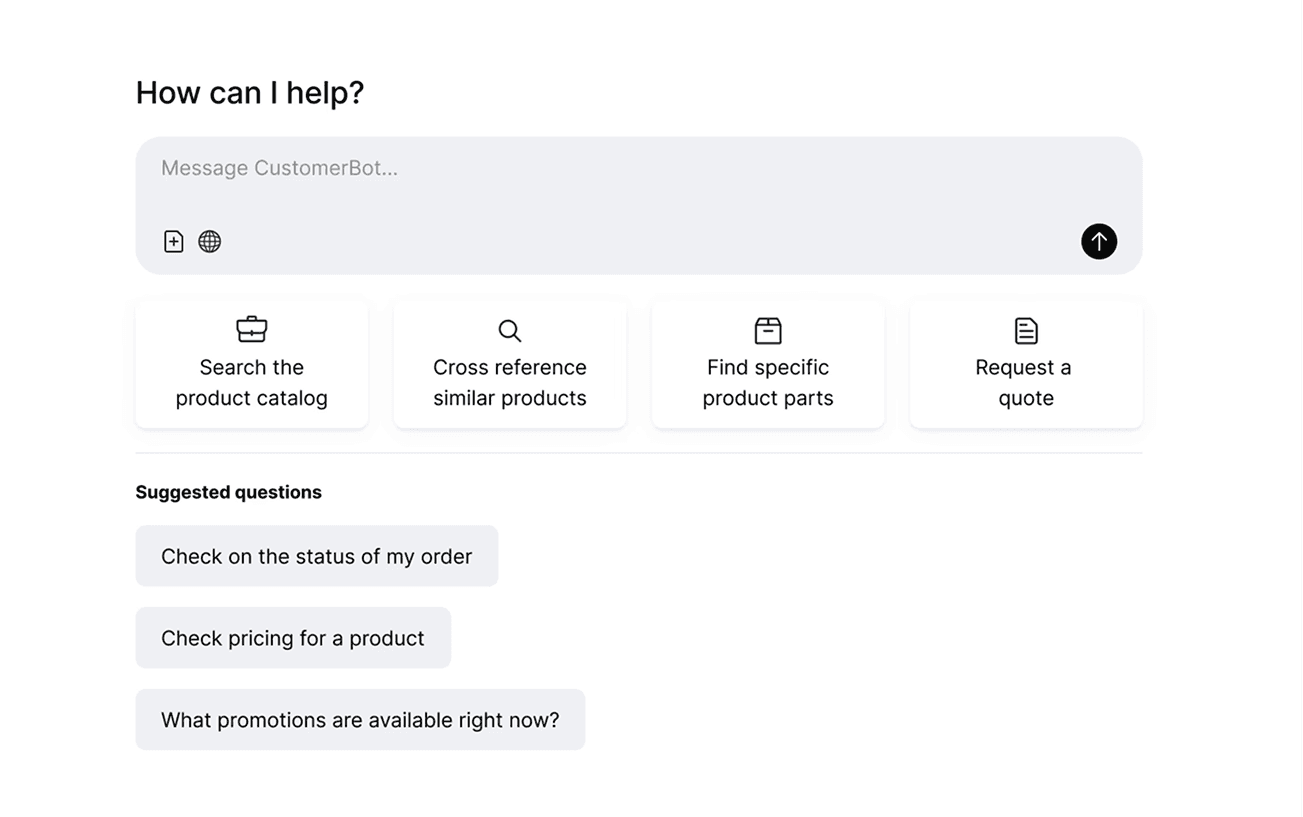Click the box icon for product parts
The height and width of the screenshot is (817, 1303).
click(x=768, y=330)
